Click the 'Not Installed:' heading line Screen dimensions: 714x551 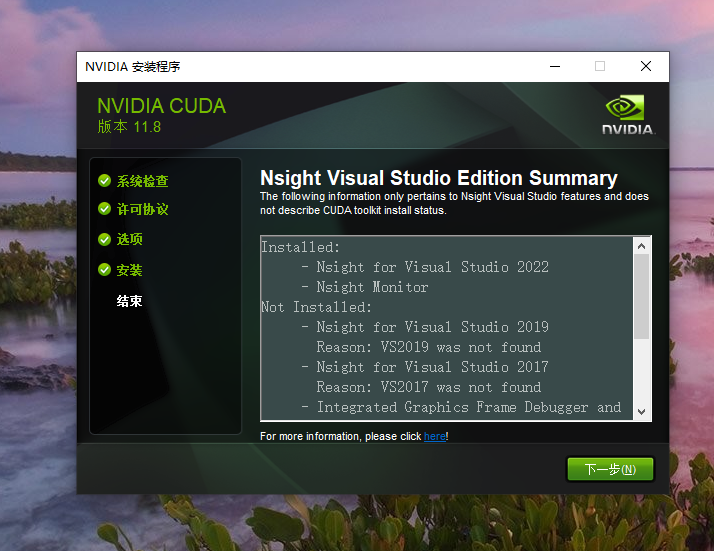click(x=316, y=307)
